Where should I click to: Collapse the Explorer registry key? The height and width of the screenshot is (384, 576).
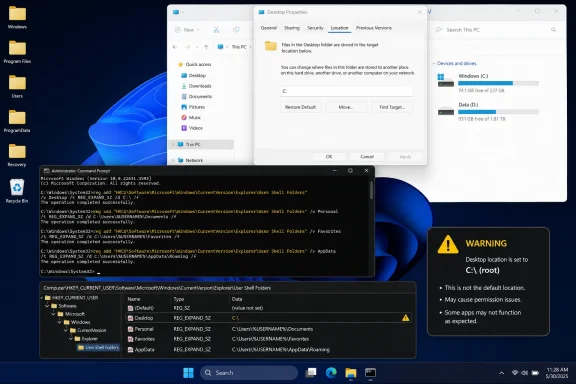point(71,338)
